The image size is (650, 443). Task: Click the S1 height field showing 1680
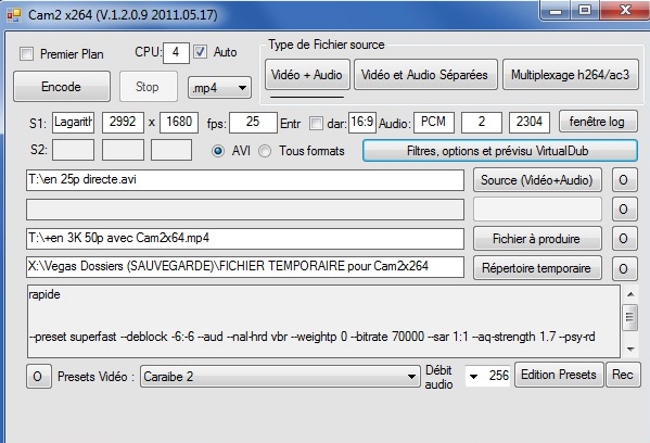[x=179, y=123]
